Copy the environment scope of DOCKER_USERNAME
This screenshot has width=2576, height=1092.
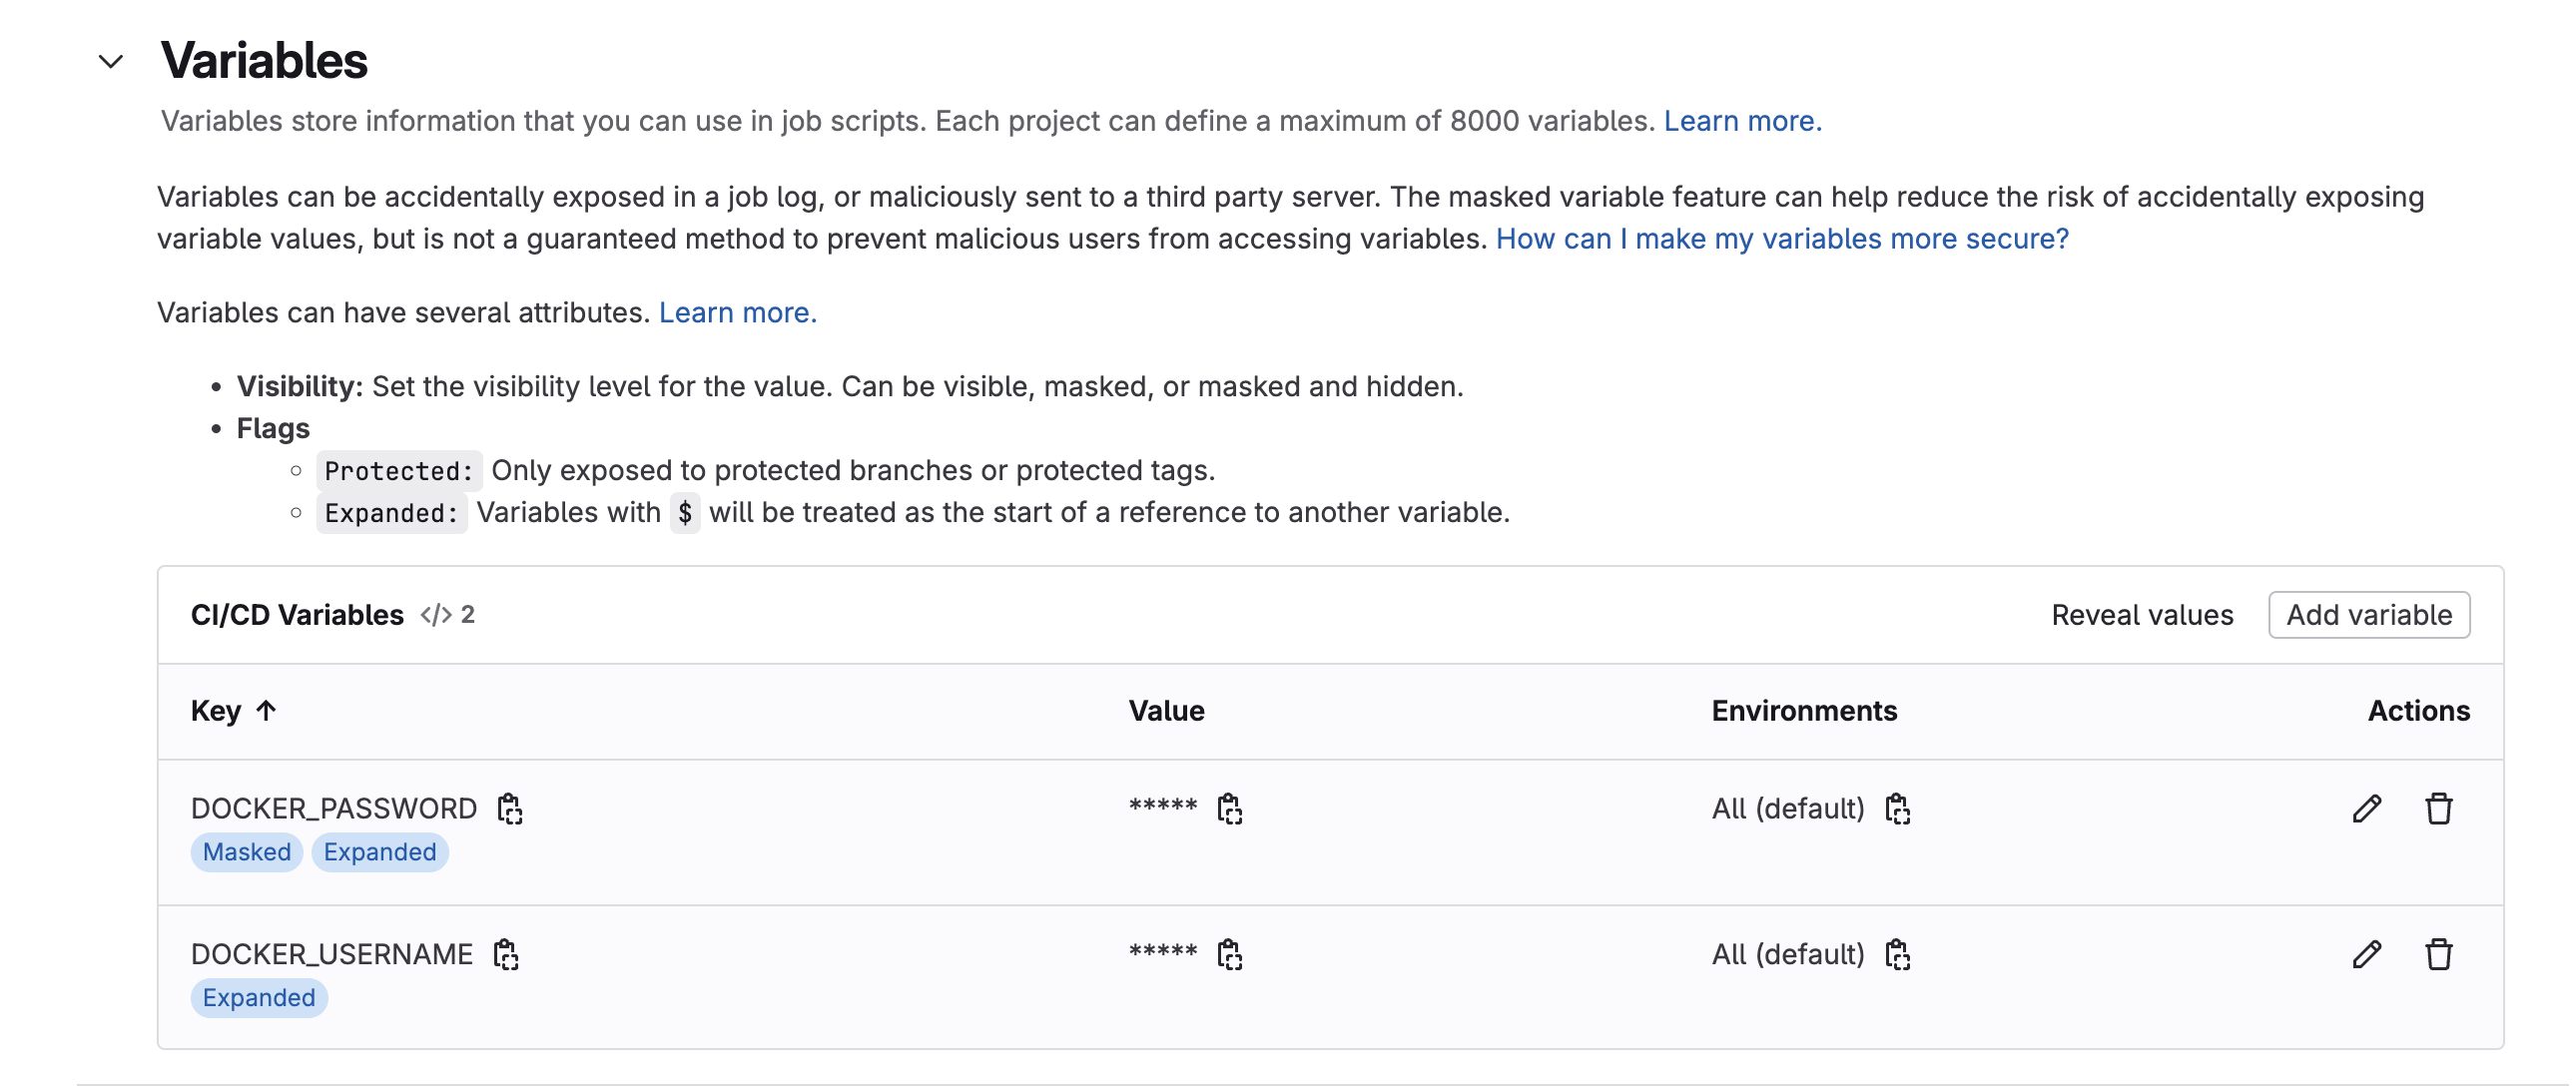(1899, 954)
